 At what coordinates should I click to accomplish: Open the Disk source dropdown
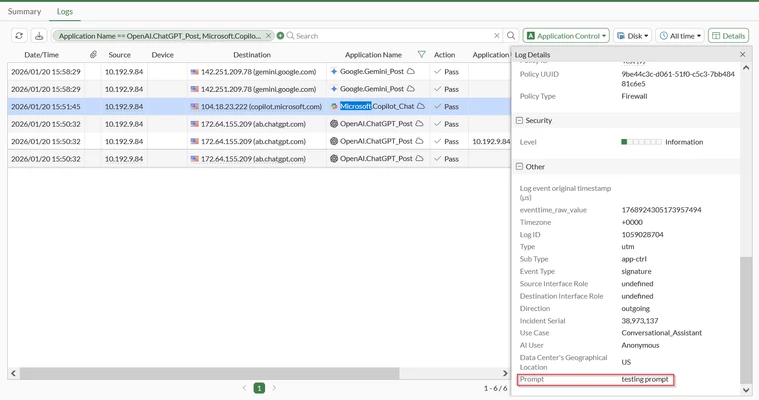(632, 36)
